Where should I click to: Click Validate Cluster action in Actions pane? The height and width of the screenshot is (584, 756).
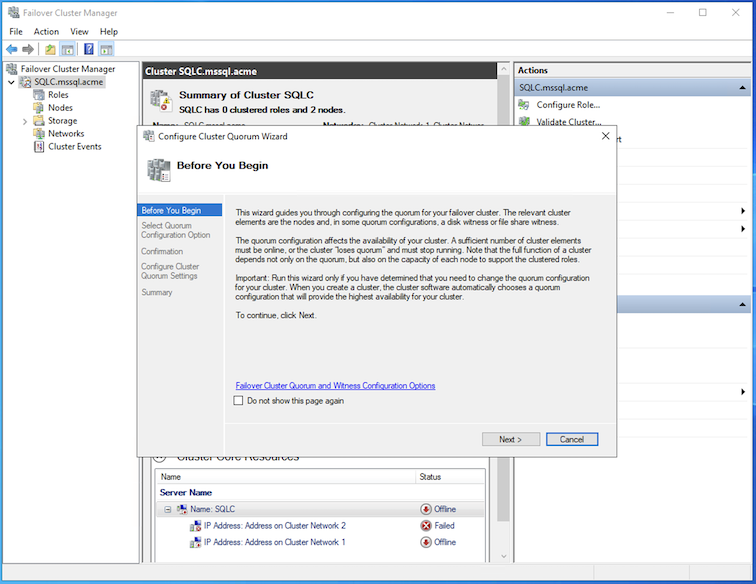coord(569,122)
